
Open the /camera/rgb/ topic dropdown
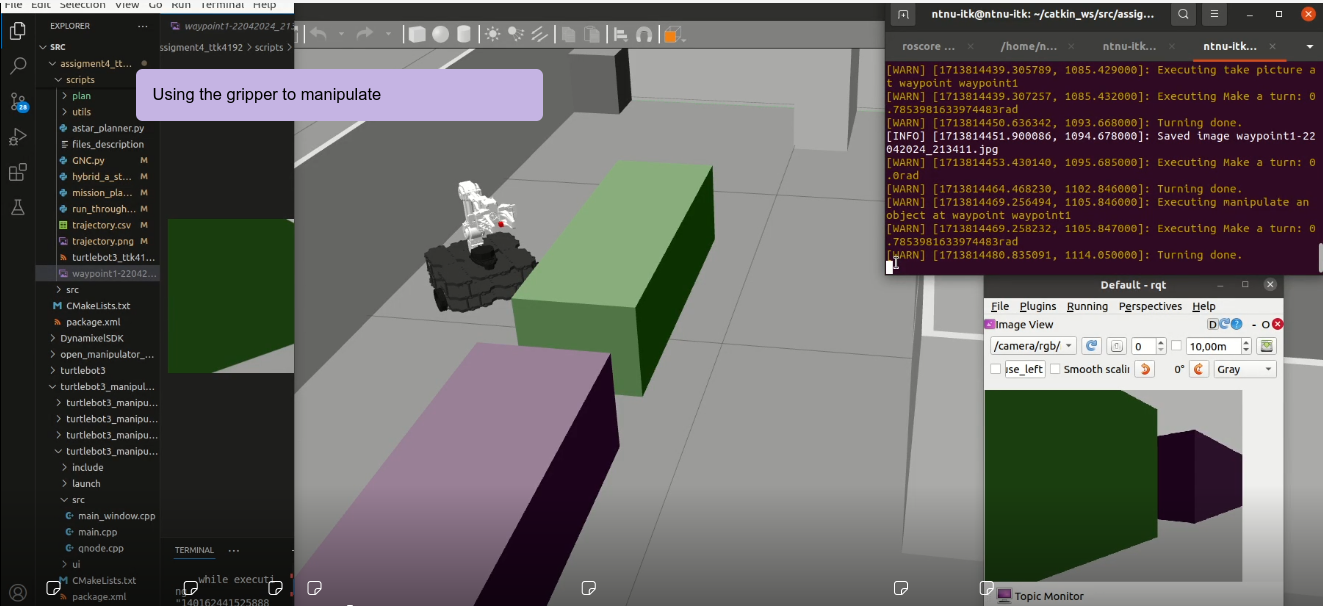point(1033,346)
